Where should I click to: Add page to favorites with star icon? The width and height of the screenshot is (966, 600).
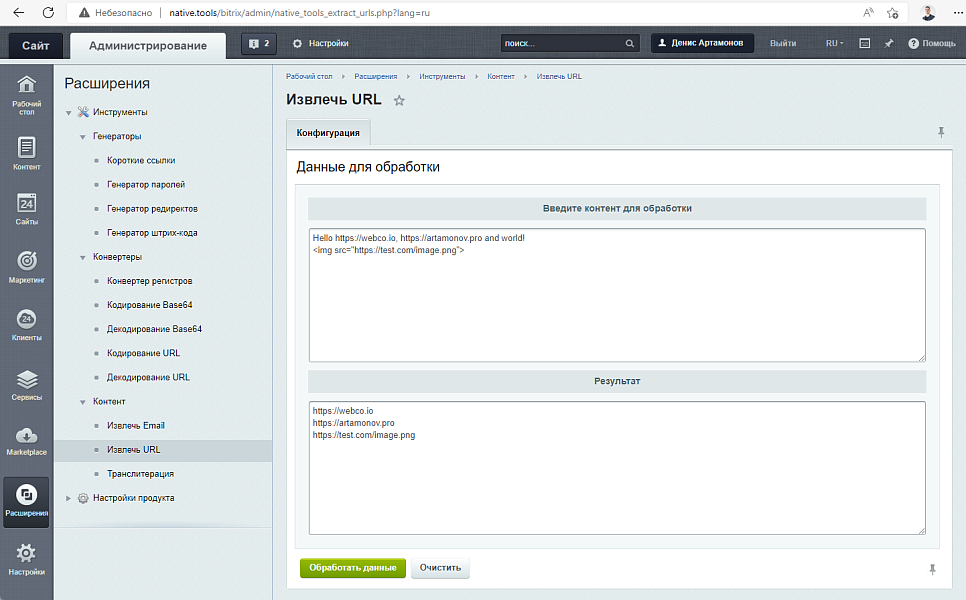point(399,101)
